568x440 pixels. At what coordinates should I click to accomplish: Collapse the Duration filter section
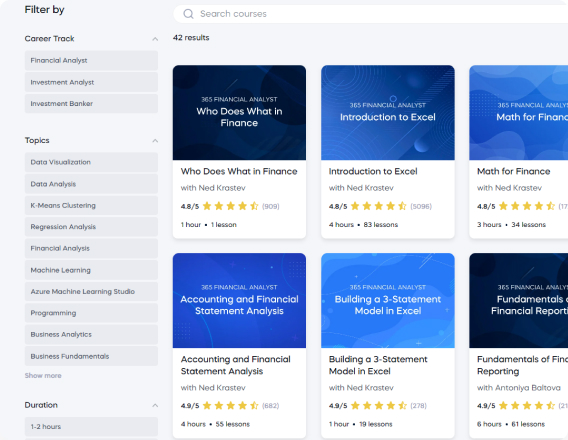click(155, 405)
